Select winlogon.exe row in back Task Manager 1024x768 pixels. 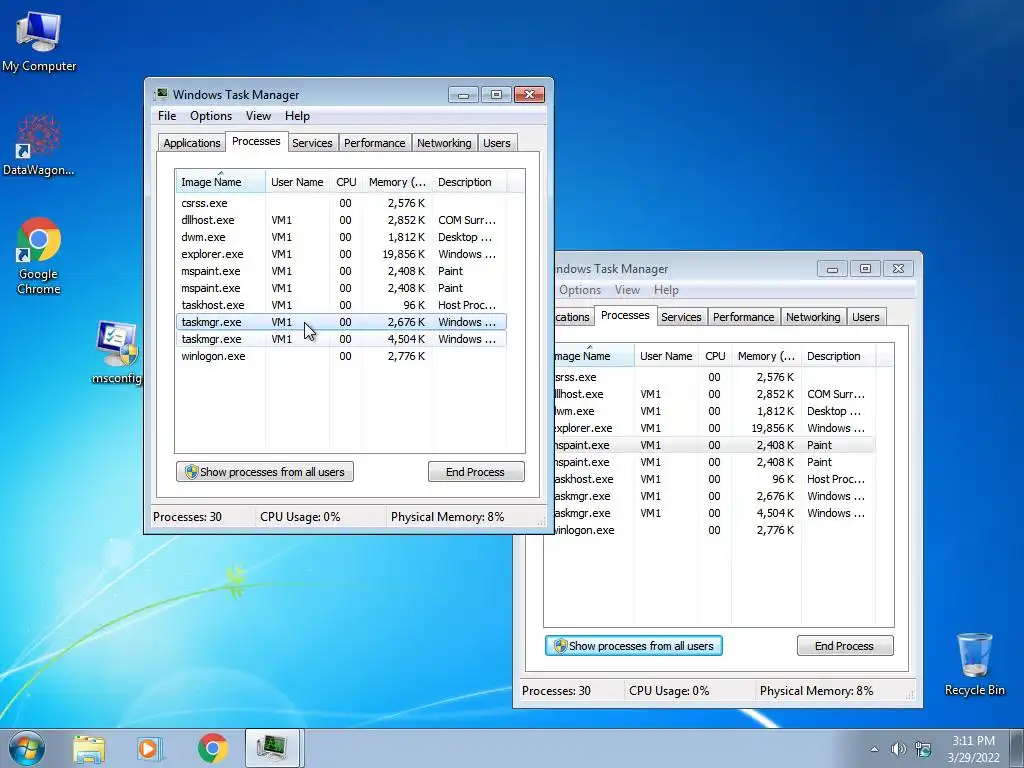click(713, 530)
